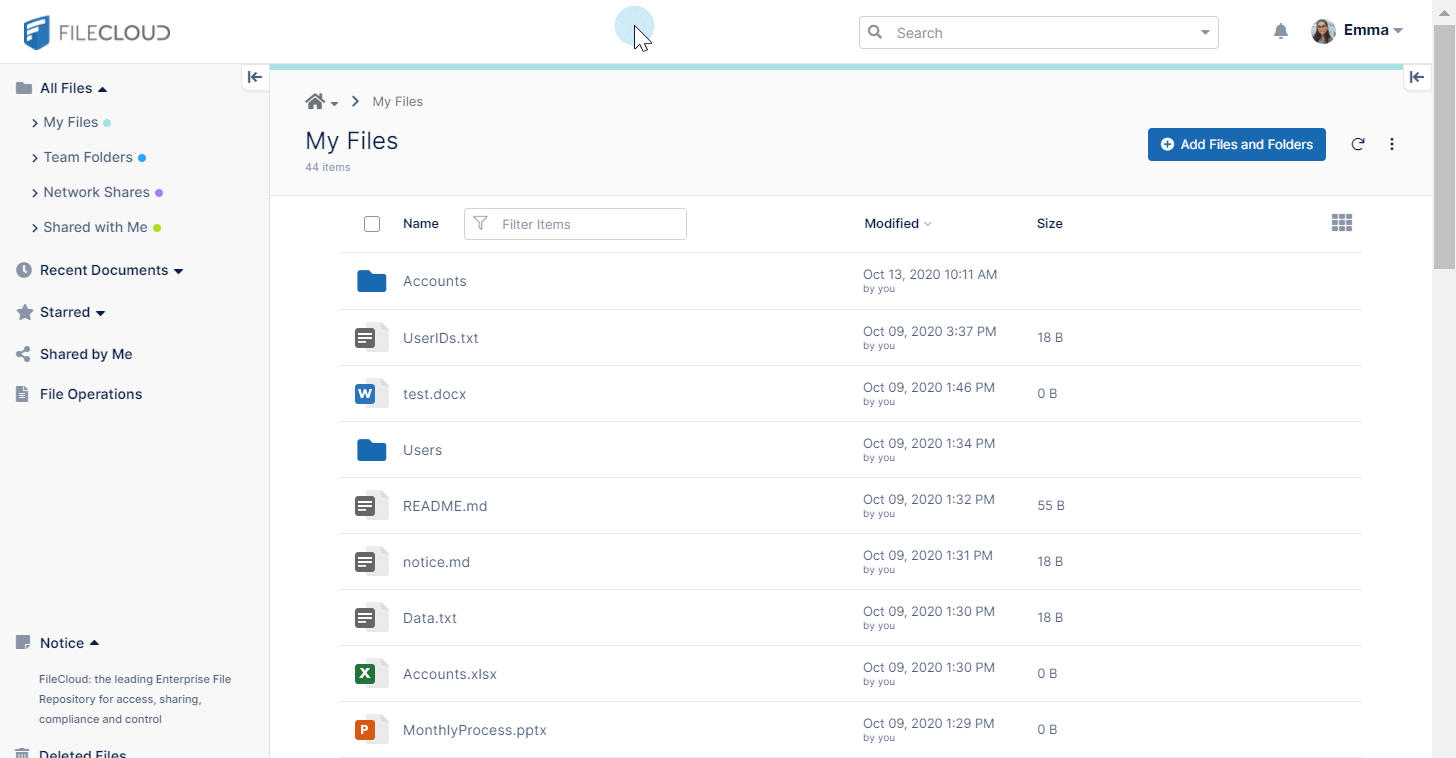Screen dimensions: 1456x758
Task: Sort by the Size column header
Action: coord(1050,223)
